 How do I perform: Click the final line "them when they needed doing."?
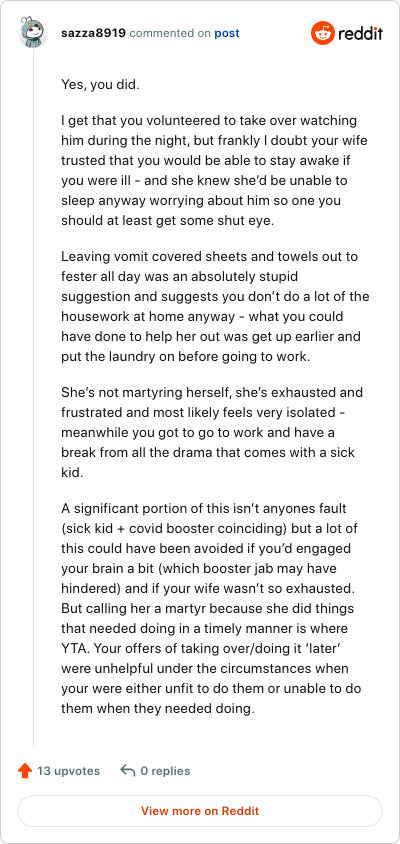pos(157,708)
